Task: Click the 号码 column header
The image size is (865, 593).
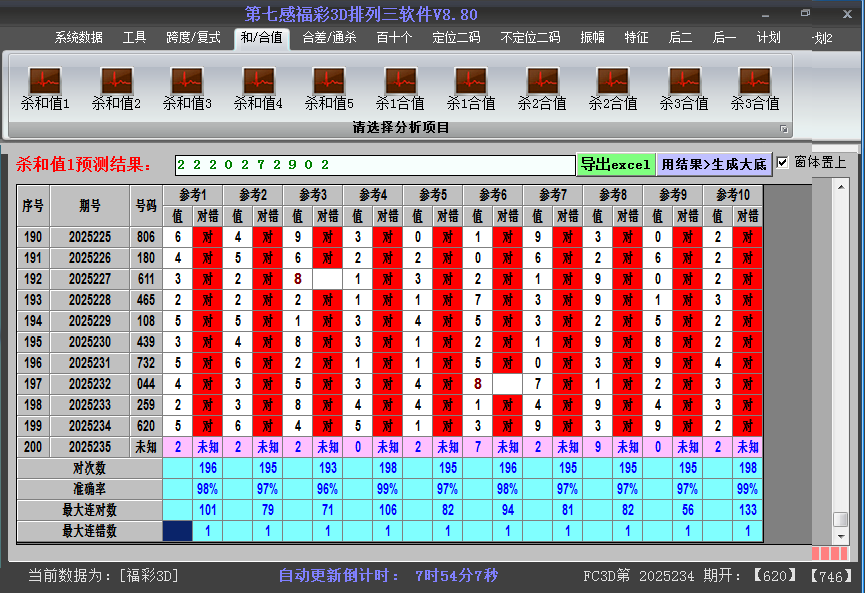Action: click(146, 206)
